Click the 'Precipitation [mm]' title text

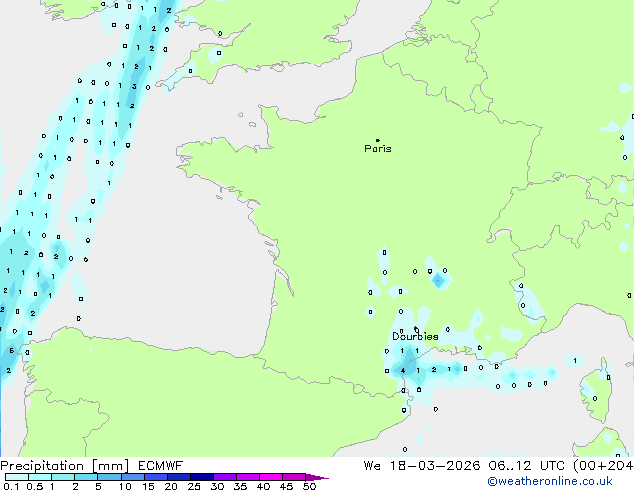click(65, 466)
